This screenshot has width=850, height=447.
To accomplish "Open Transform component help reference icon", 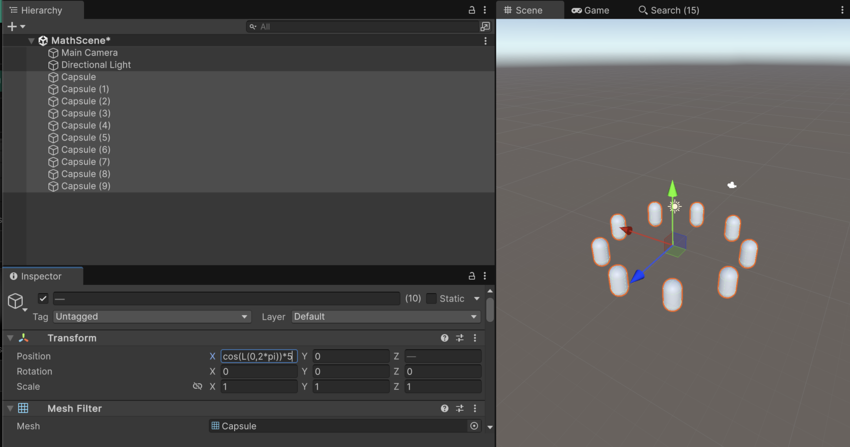I will point(444,338).
